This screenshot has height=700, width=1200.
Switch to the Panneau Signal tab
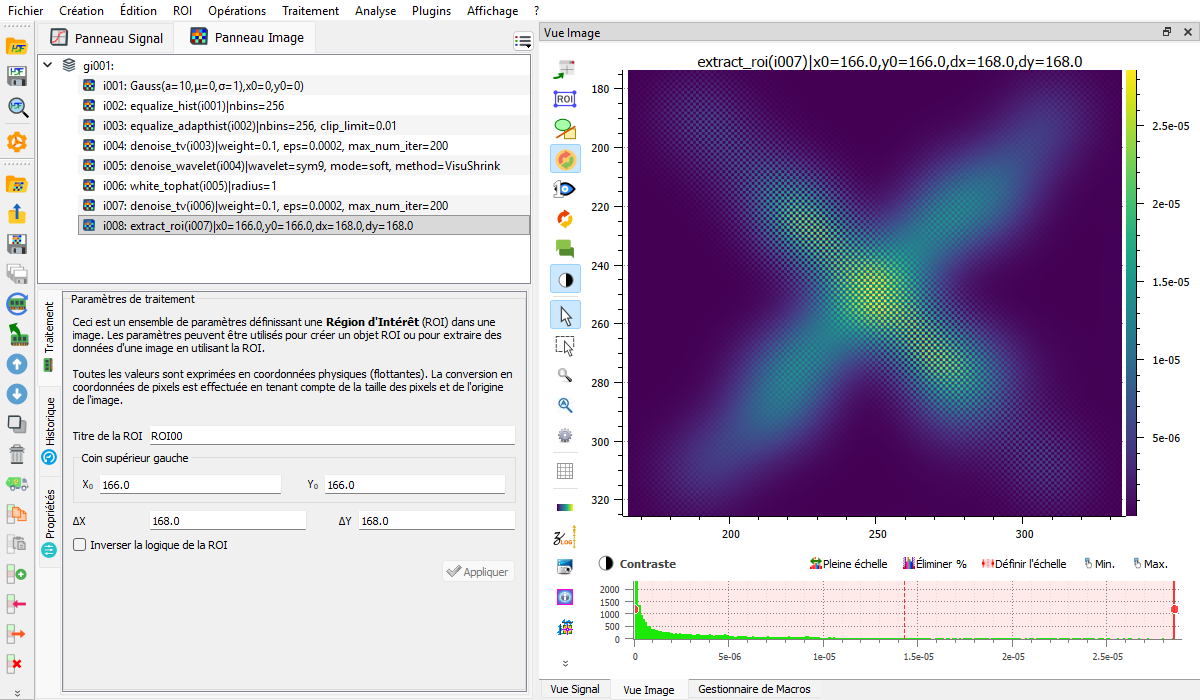pyautogui.click(x=107, y=38)
